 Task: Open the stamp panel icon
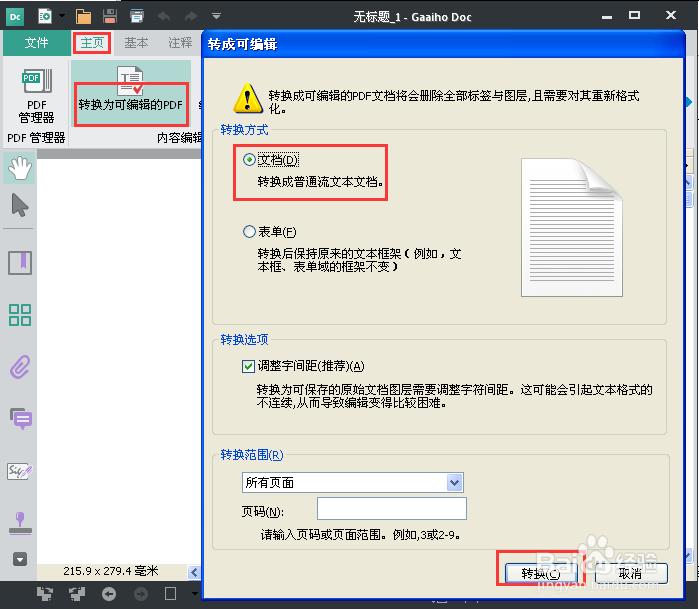point(20,523)
